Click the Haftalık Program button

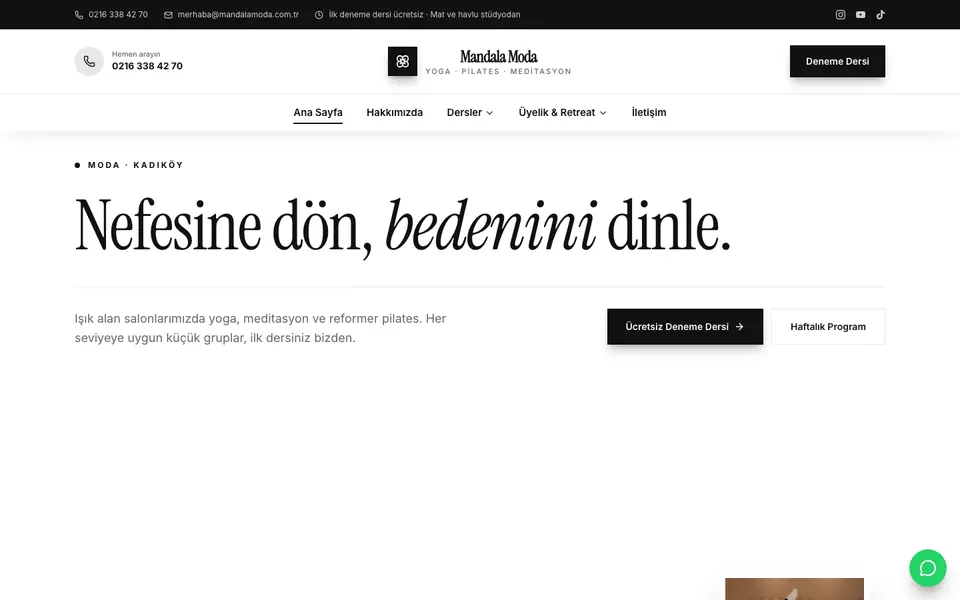pos(828,327)
